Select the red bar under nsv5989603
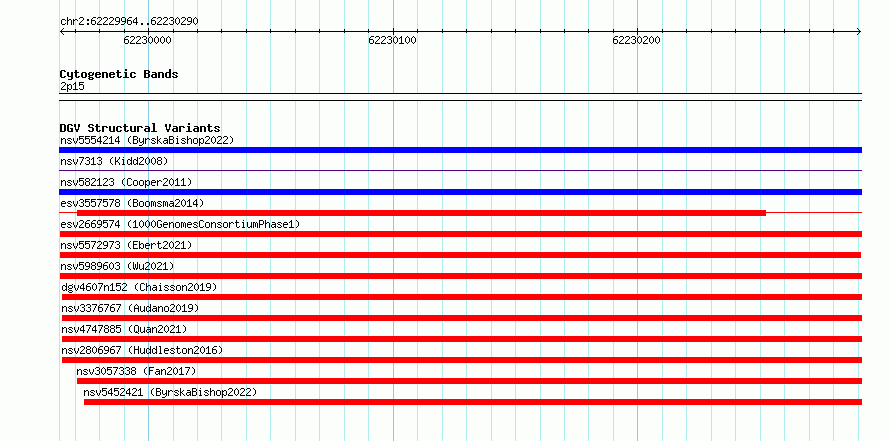 pos(460,276)
